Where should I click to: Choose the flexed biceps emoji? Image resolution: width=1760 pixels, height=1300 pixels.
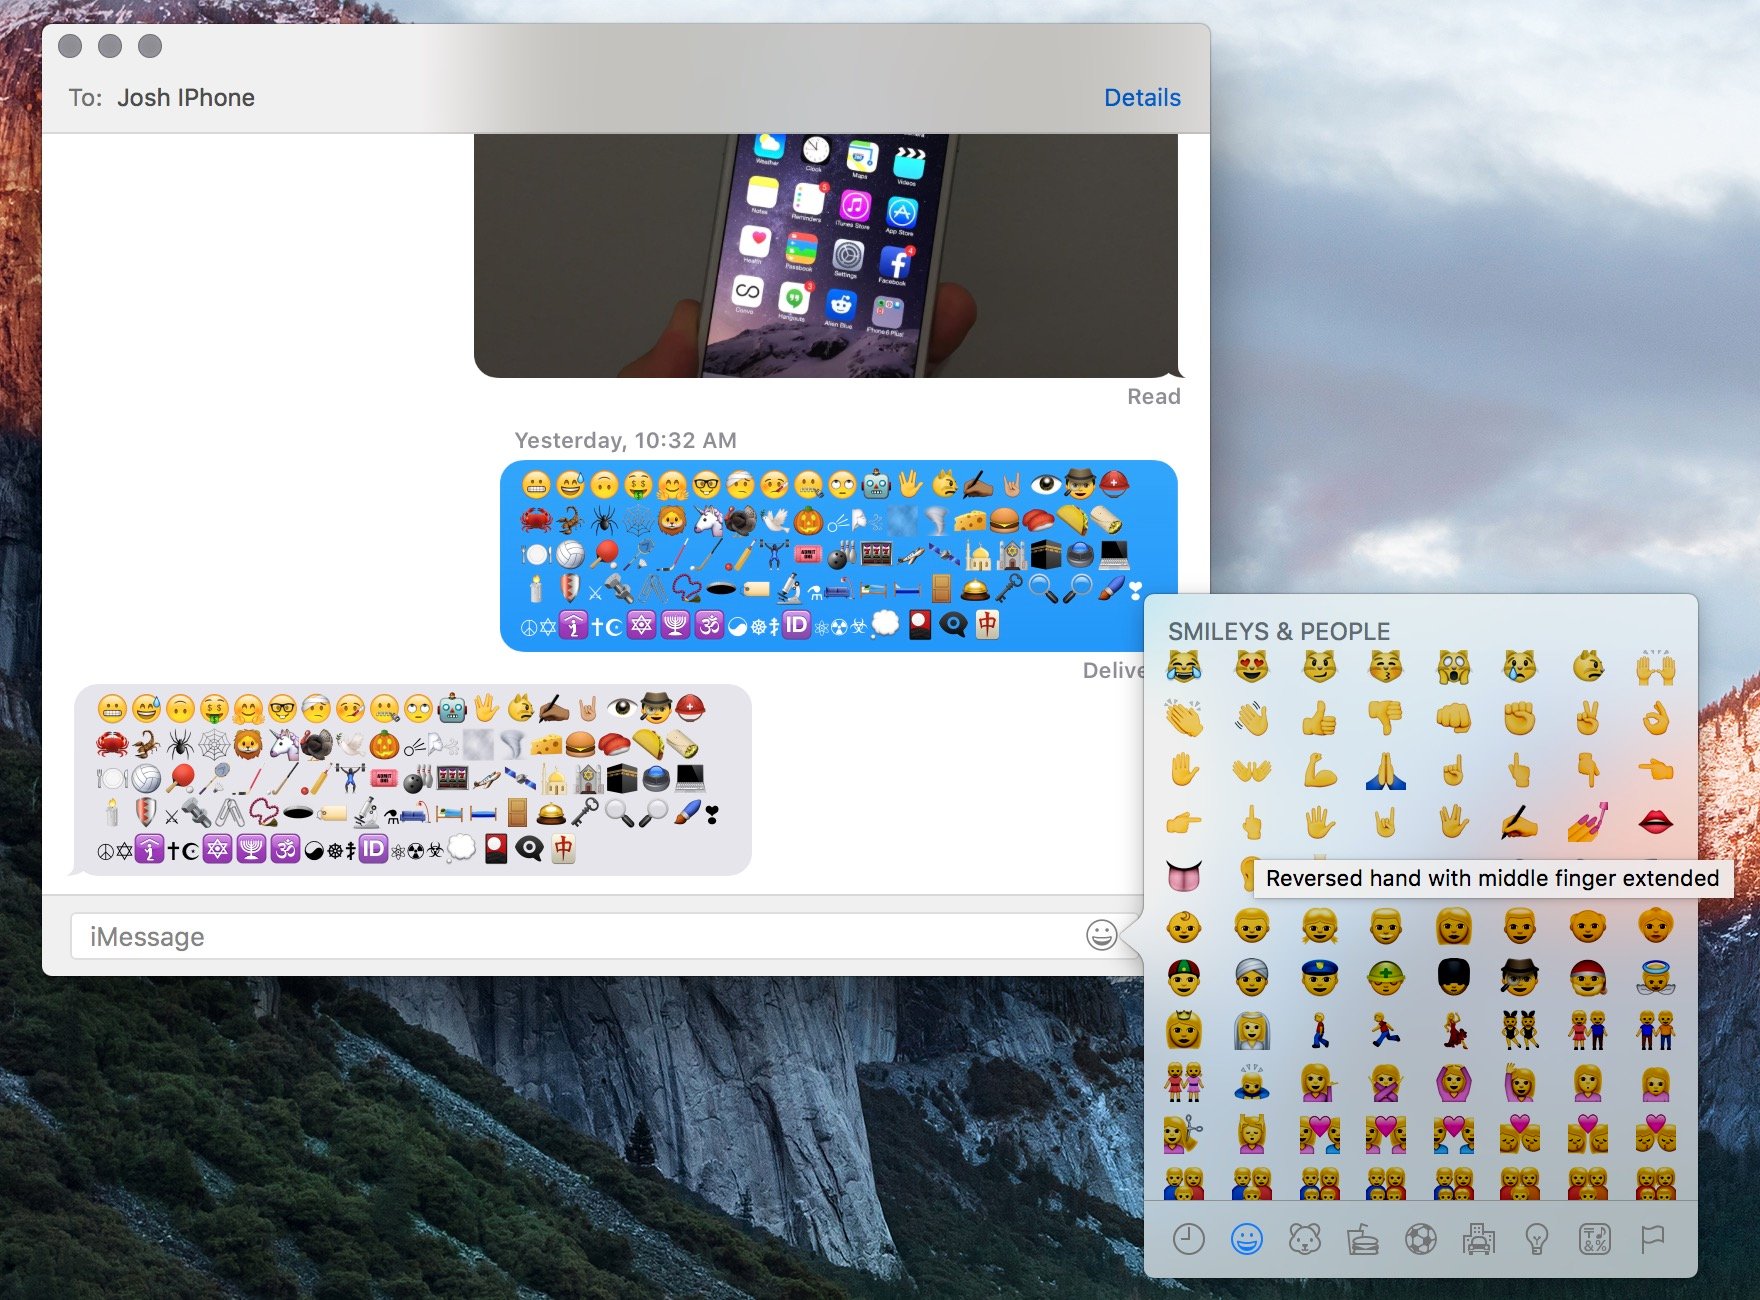(x=1319, y=770)
